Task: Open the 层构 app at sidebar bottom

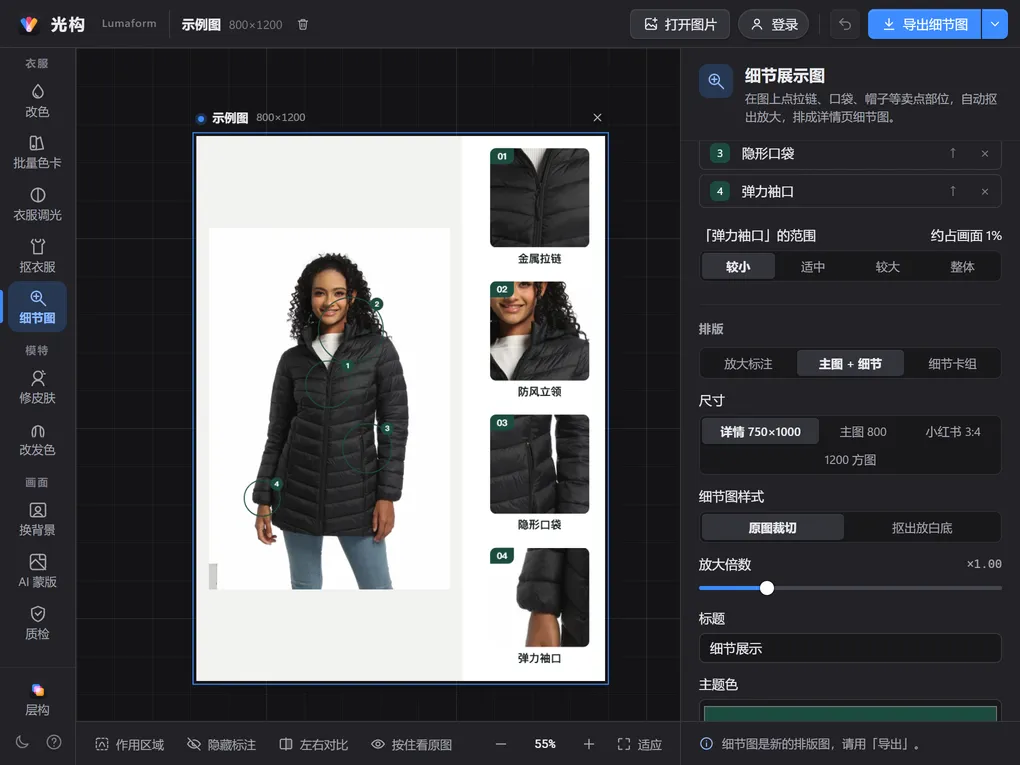Action: pos(37,699)
